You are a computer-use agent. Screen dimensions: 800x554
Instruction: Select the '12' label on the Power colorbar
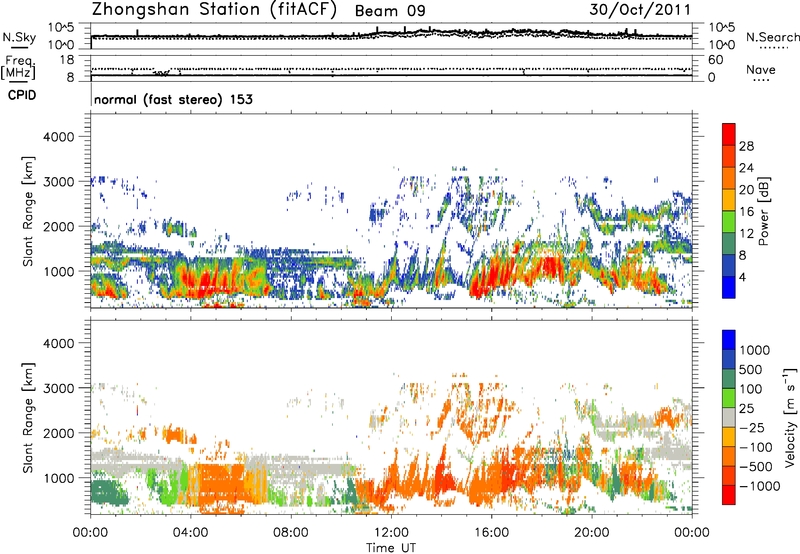(x=746, y=234)
